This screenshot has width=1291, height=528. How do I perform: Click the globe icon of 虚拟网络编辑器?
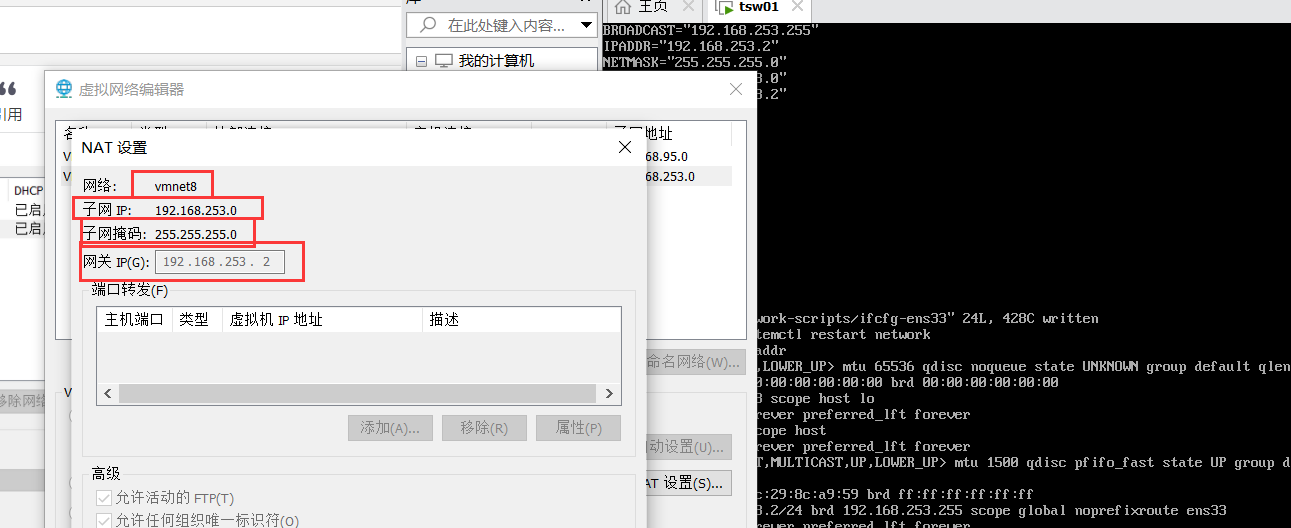pyautogui.click(x=64, y=89)
